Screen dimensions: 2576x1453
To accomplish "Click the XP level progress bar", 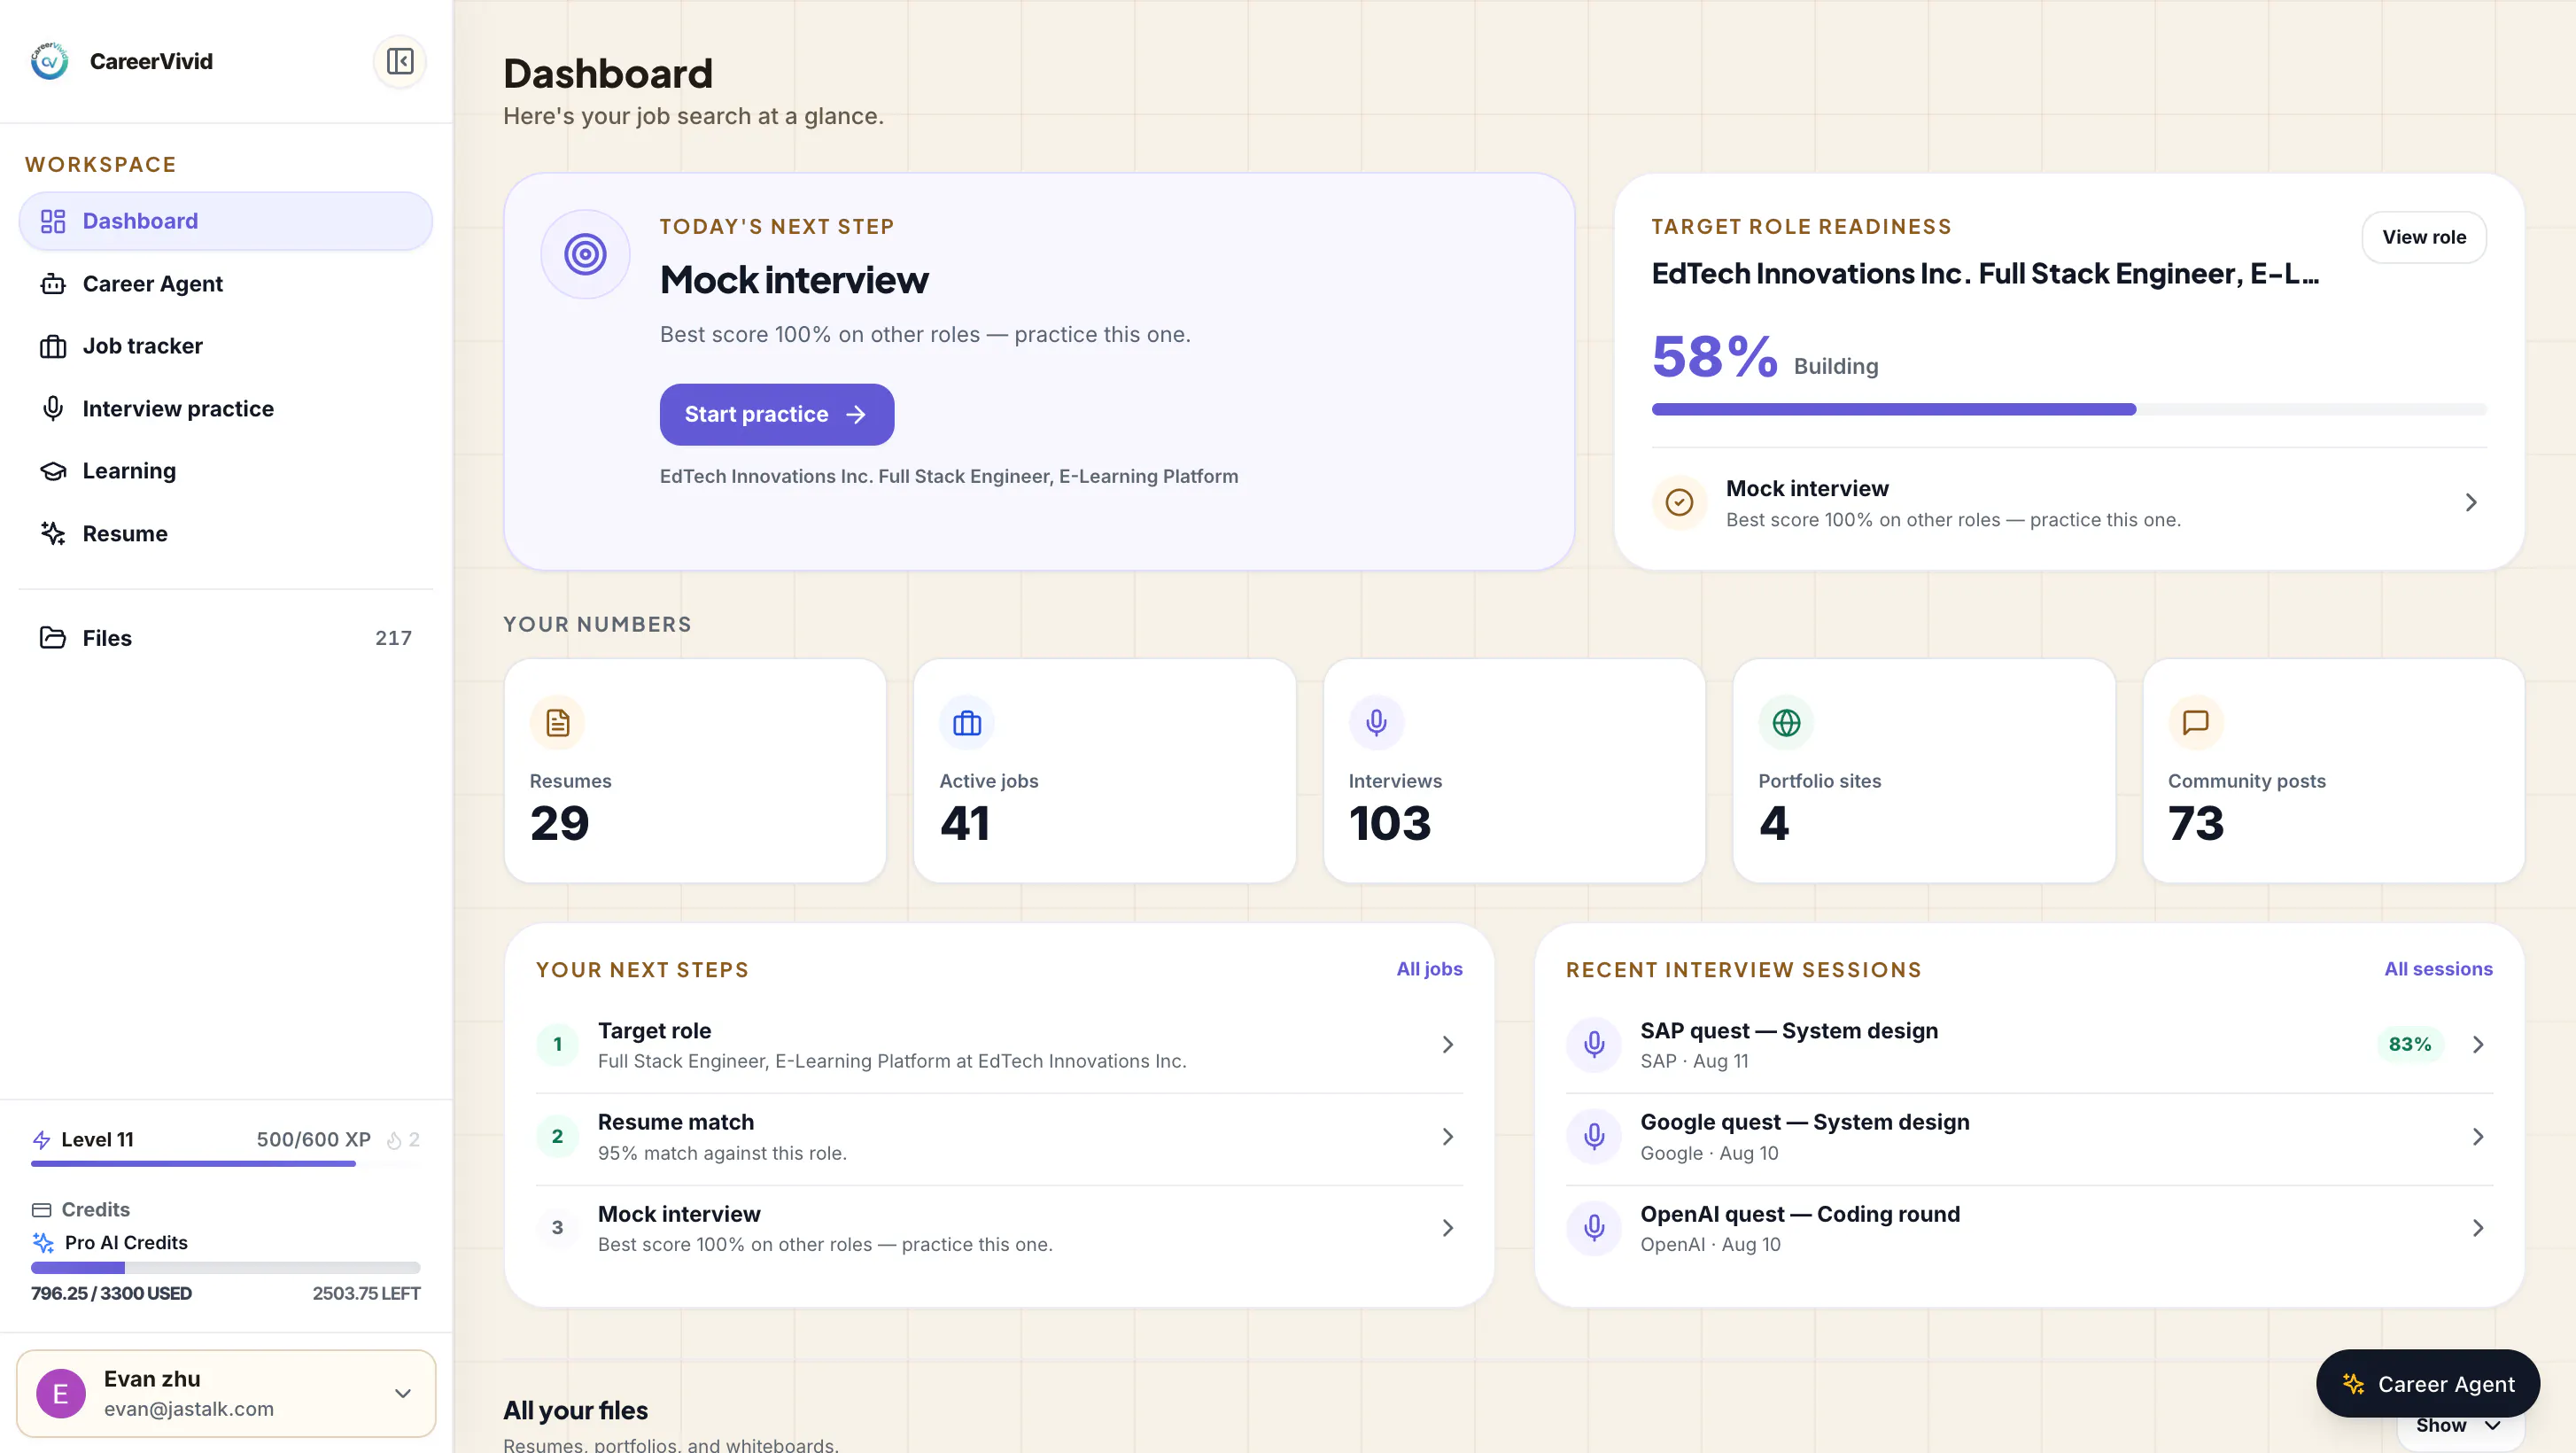I will [225, 1164].
